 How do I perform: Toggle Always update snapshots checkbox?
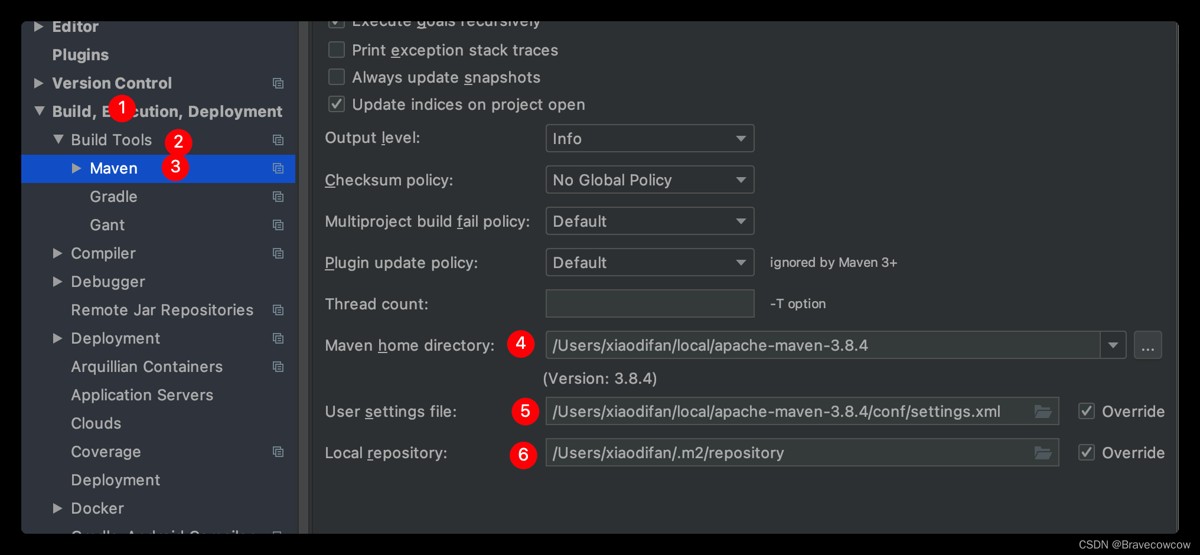pos(337,77)
